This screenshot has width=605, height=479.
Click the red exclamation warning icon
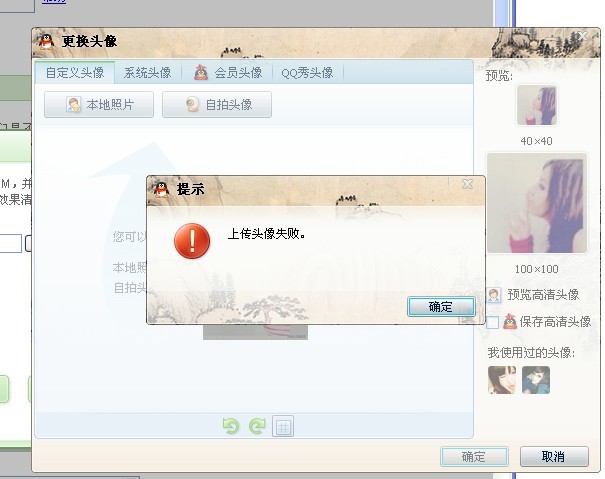coord(192,241)
